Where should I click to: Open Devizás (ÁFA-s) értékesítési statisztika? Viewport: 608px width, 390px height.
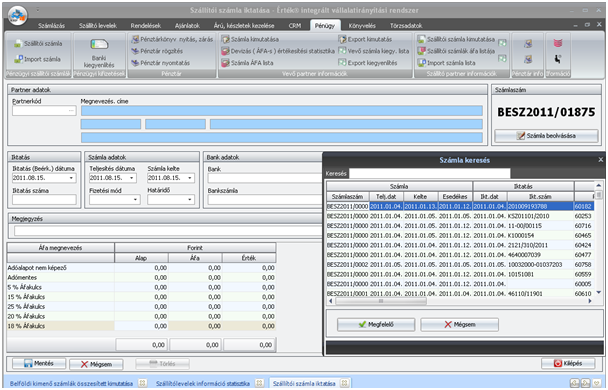[278, 51]
